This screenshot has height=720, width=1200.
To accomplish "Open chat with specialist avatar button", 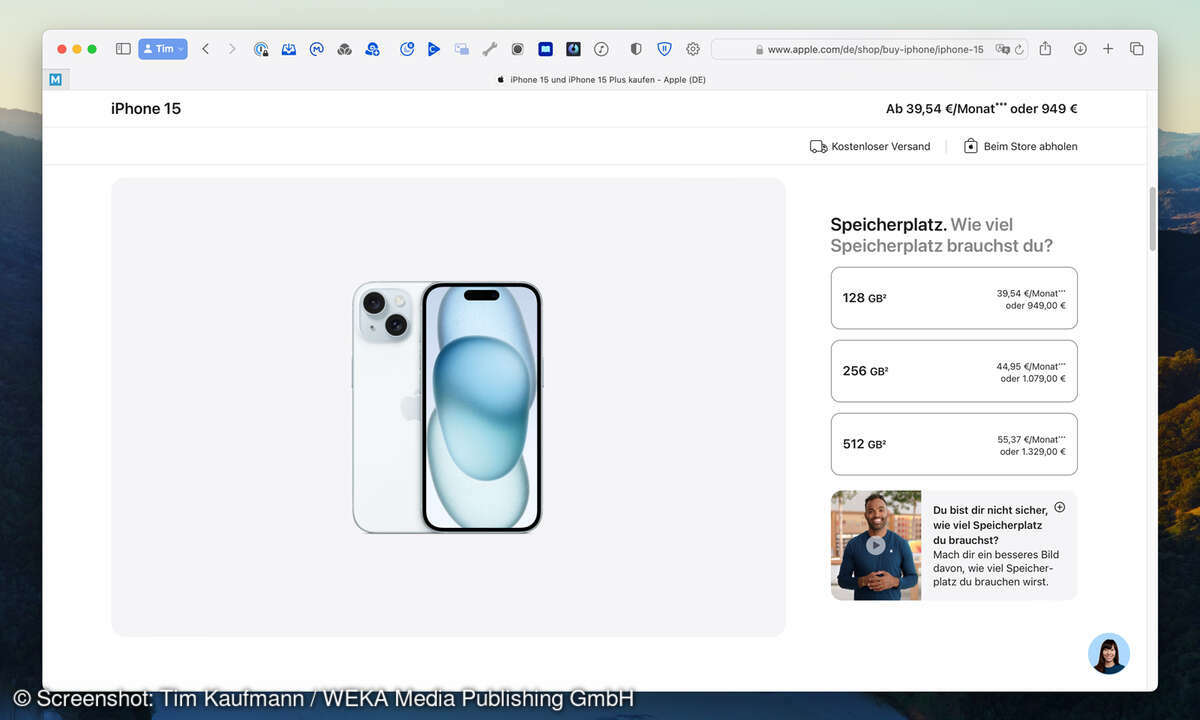I will 1109,654.
